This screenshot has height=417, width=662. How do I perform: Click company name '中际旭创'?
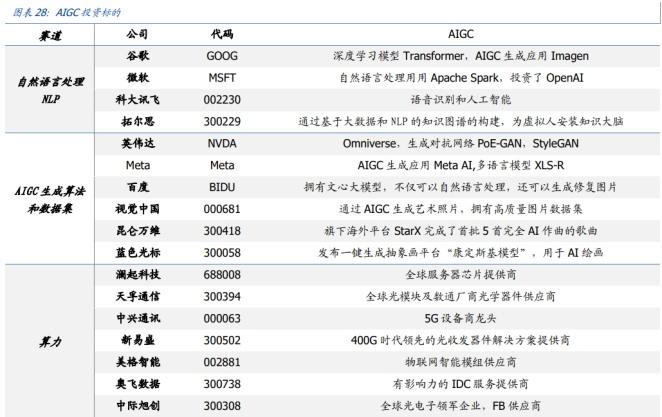pos(138,406)
